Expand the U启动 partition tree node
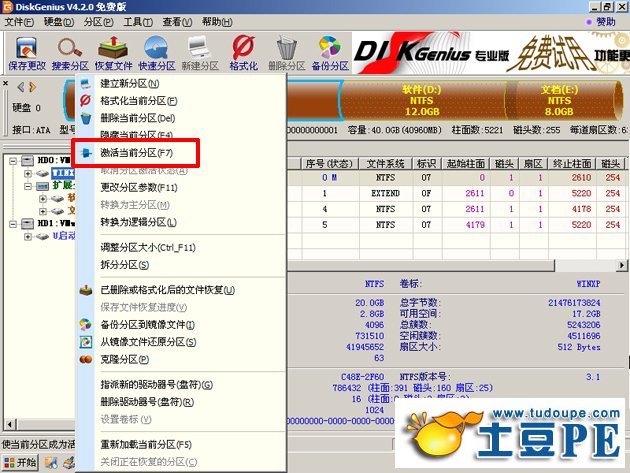Image resolution: width=630 pixels, height=473 pixels. pyautogui.click(x=28, y=236)
